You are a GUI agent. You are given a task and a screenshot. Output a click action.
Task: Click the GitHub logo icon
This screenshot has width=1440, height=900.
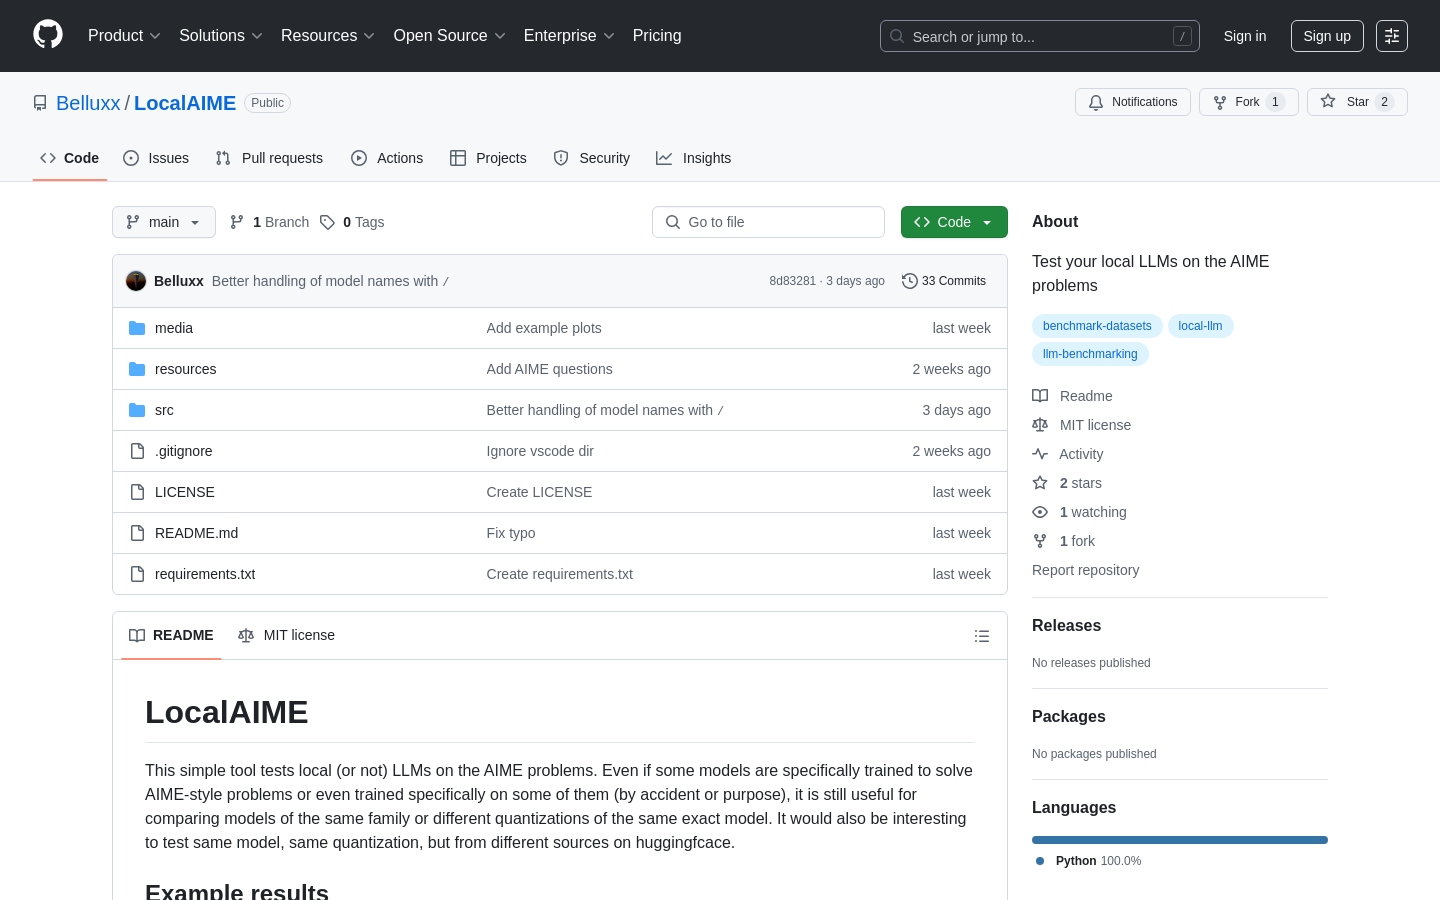tap(48, 35)
